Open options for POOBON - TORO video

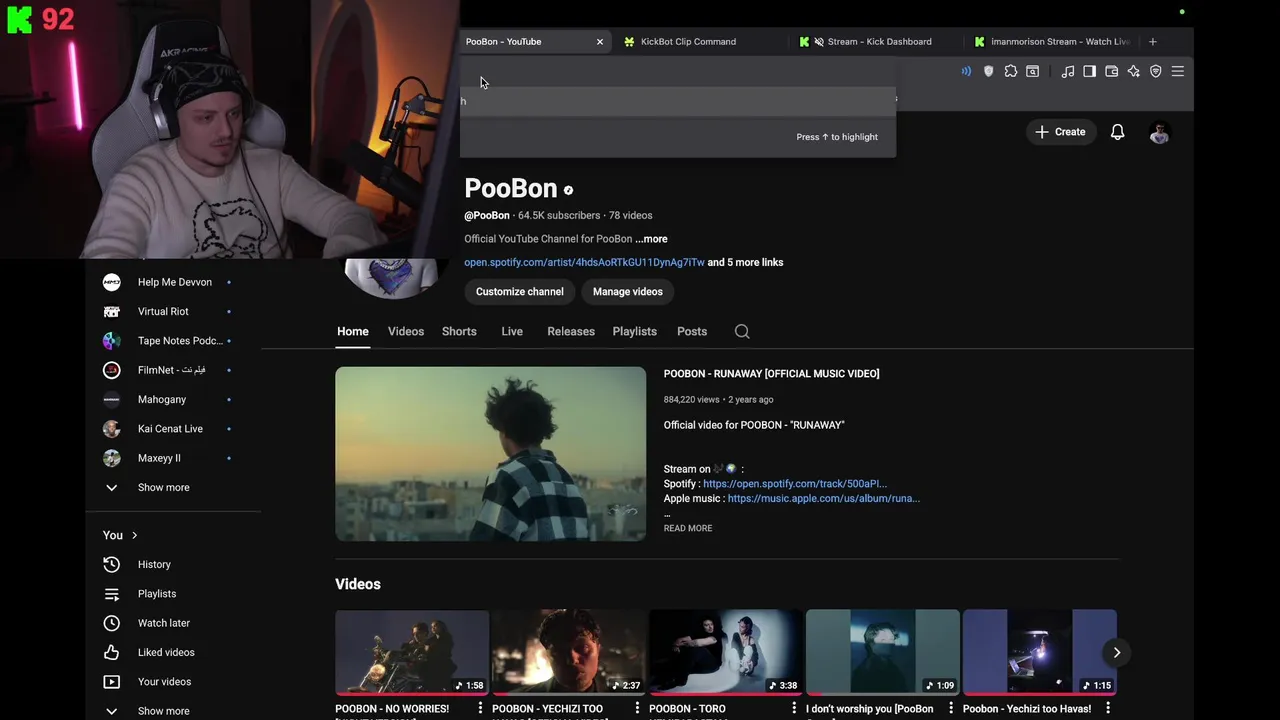point(794,708)
